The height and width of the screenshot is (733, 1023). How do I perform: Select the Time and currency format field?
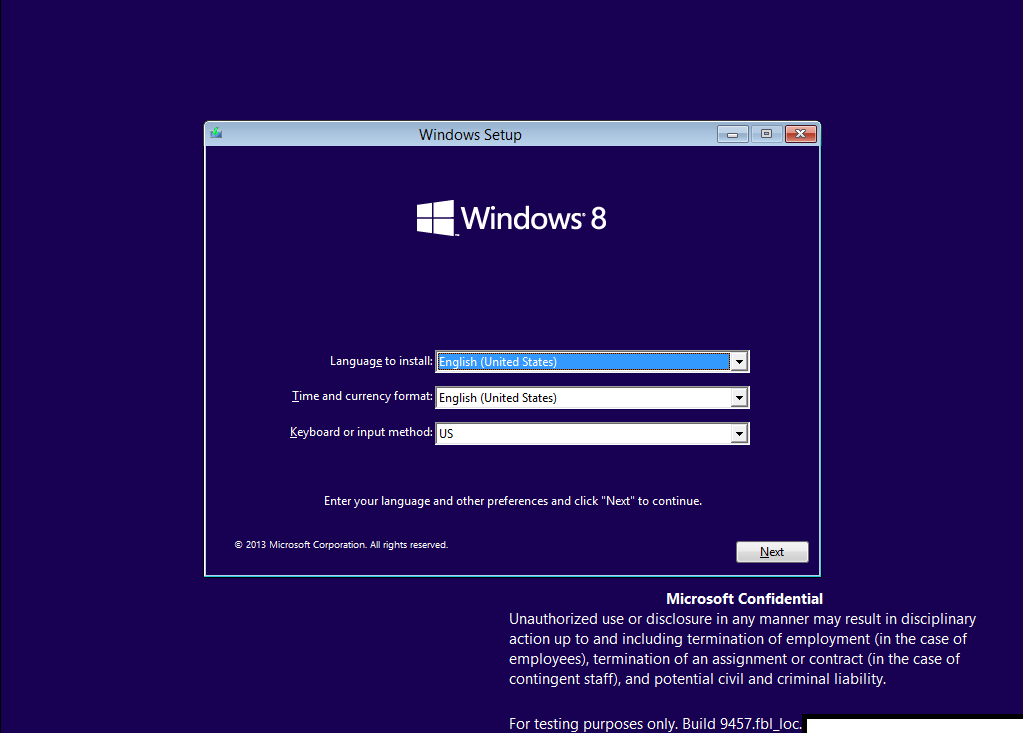[x=592, y=398]
